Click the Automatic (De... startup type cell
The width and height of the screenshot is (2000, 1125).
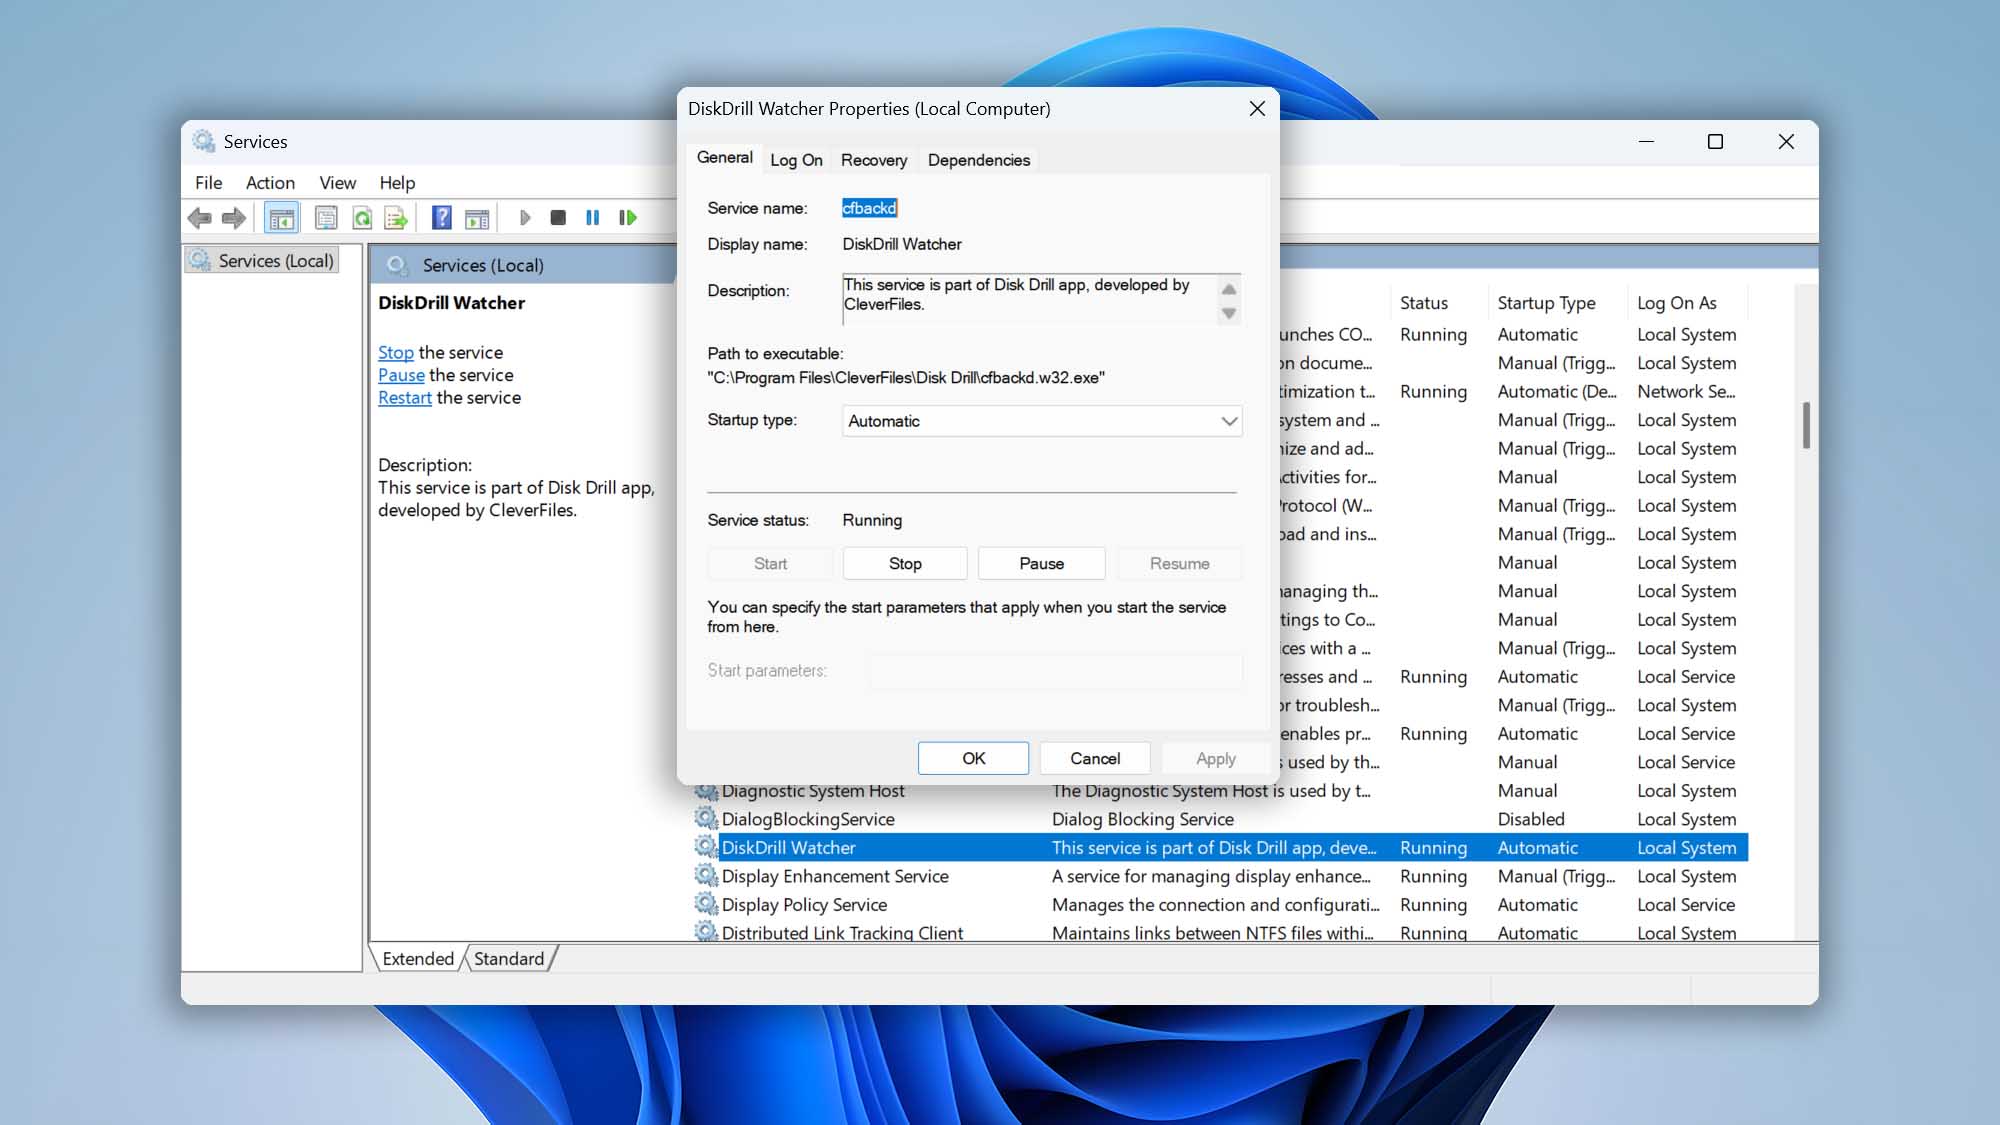(x=1557, y=391)
